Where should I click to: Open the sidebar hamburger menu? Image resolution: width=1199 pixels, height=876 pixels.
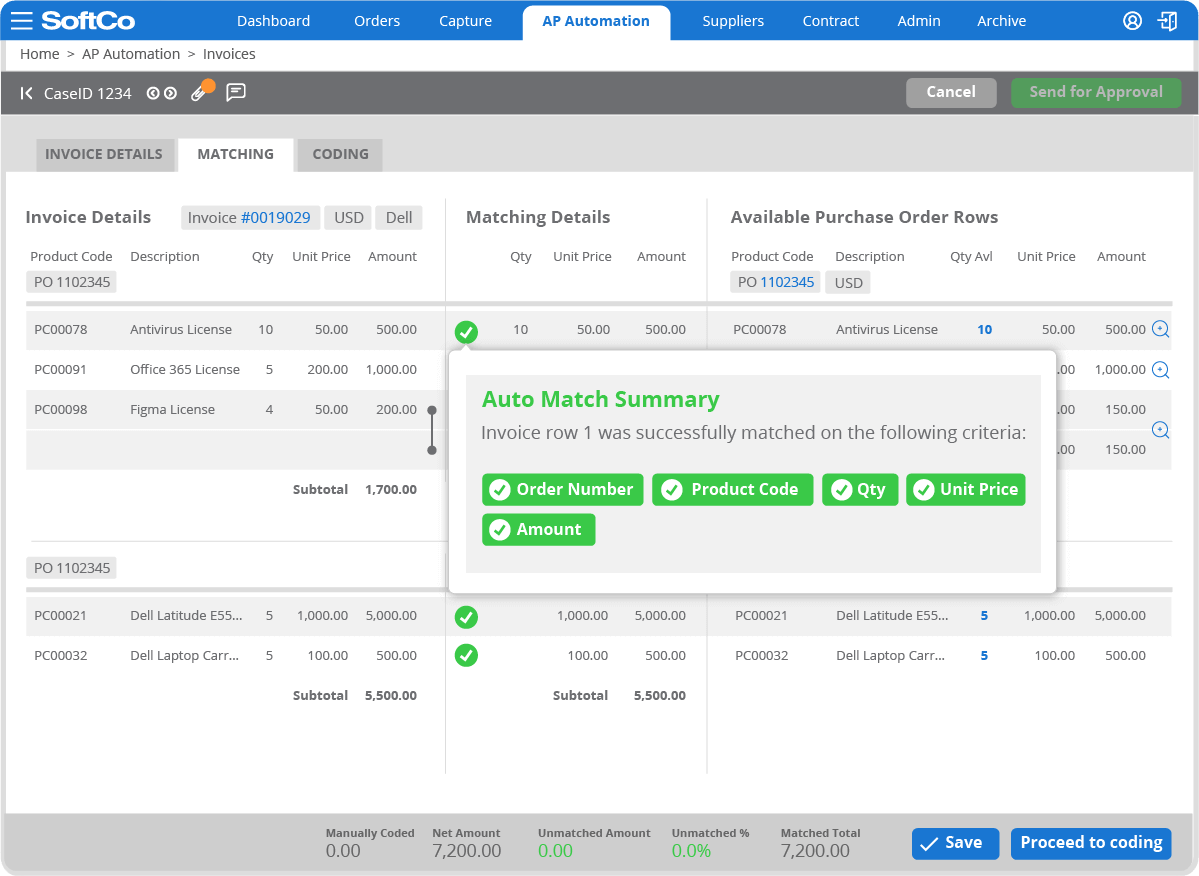pyautogui.click(x=21, y=20)
